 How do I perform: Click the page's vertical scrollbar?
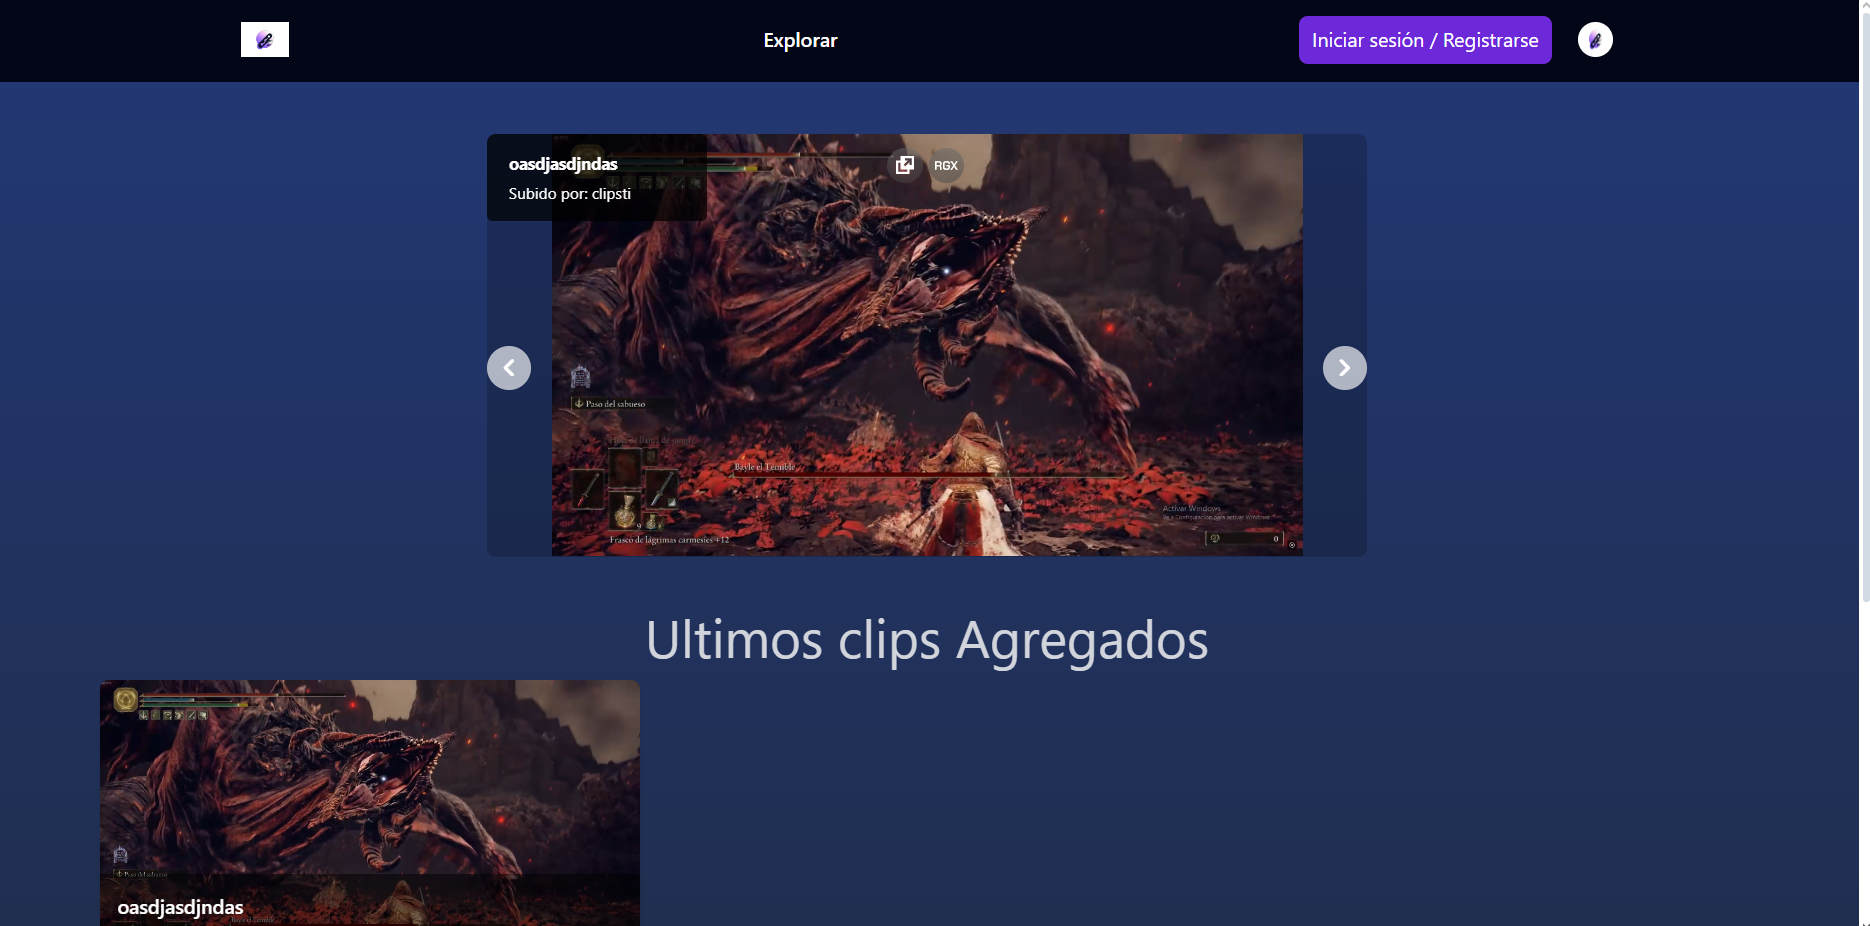1864,300
